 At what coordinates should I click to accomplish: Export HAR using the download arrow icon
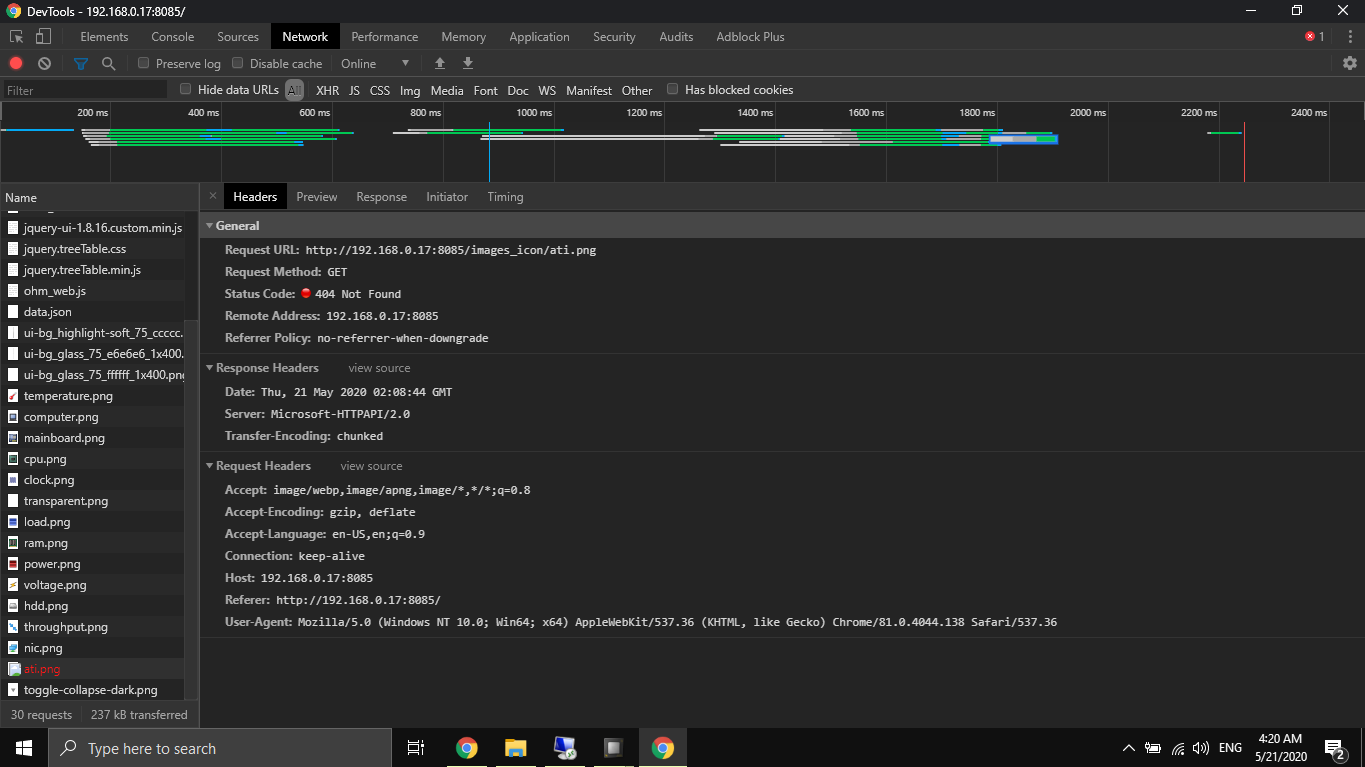coord(467,62)
